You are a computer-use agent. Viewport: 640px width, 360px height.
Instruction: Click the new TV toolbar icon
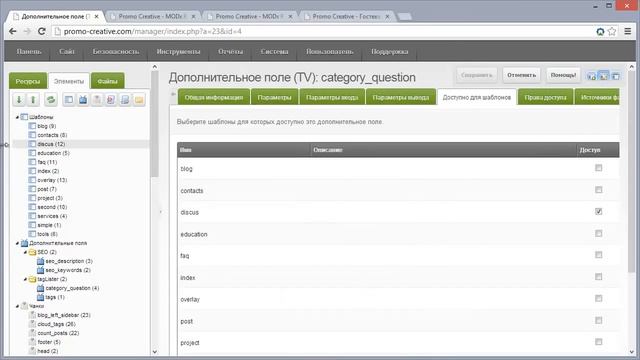83,100
